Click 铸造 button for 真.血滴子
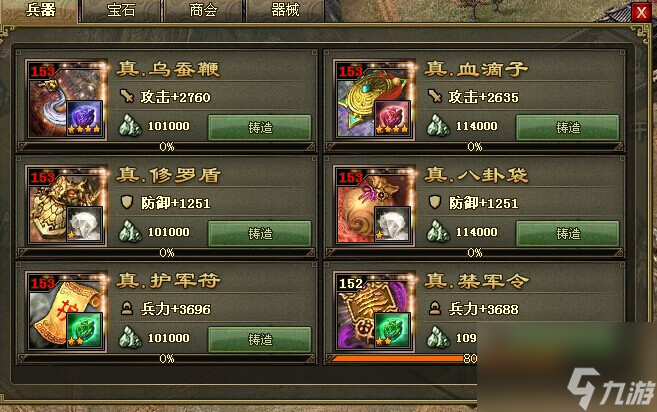The width and height of the screenshot is (657, 412). (x=568, y=127)
